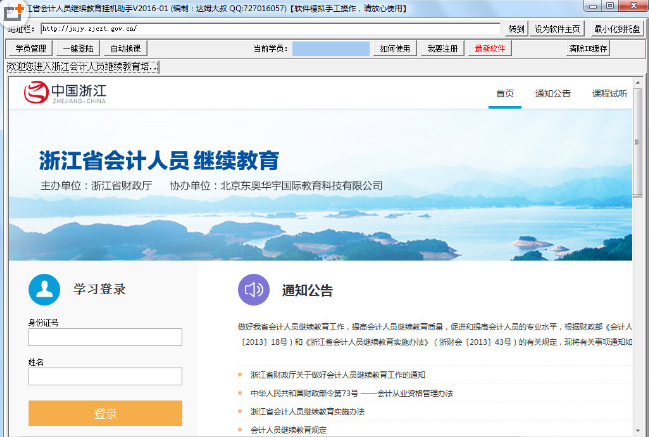Click 最小化到托盘 minimize to tray

pos(617,29)
